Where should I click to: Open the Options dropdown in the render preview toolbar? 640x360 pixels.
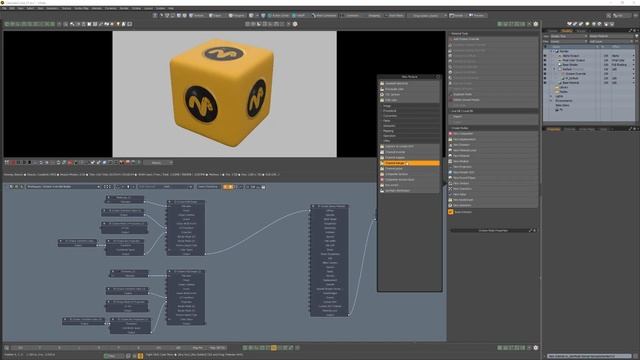(158, 162)
